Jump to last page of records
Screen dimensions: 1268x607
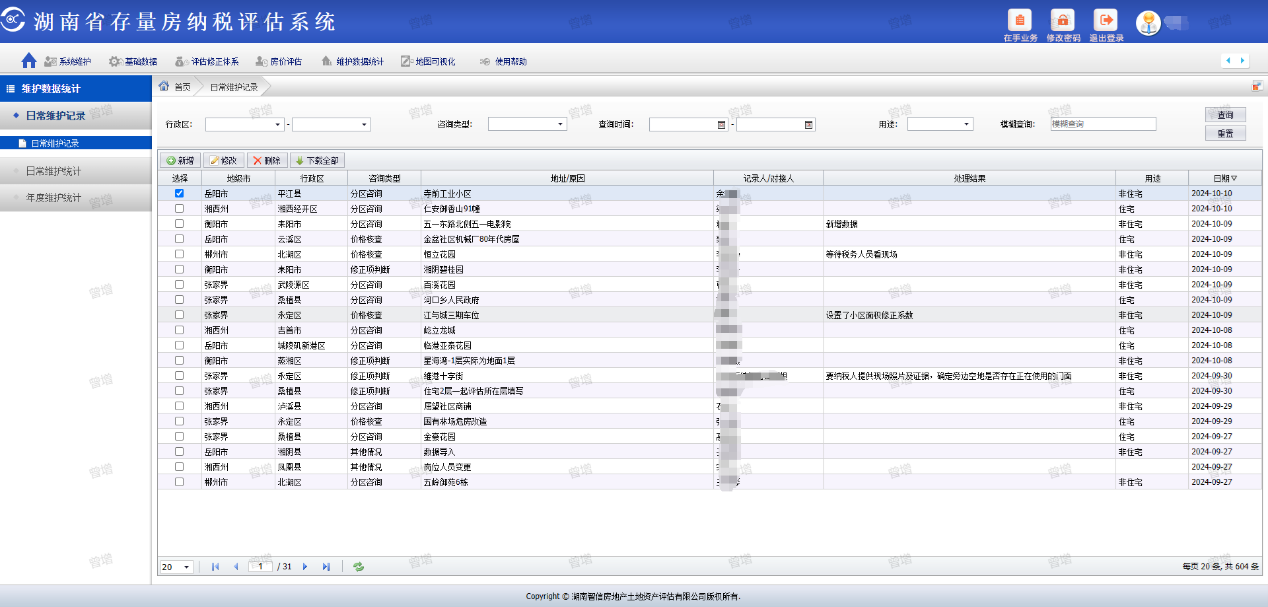point(326,567)
